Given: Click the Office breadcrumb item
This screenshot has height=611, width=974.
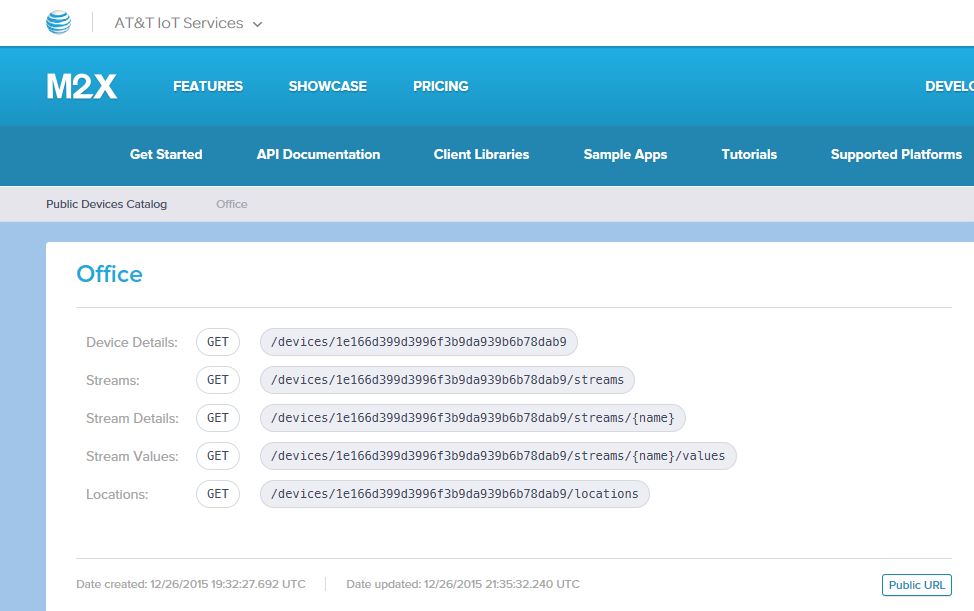Looking at the screenshot, I should 231,204.
